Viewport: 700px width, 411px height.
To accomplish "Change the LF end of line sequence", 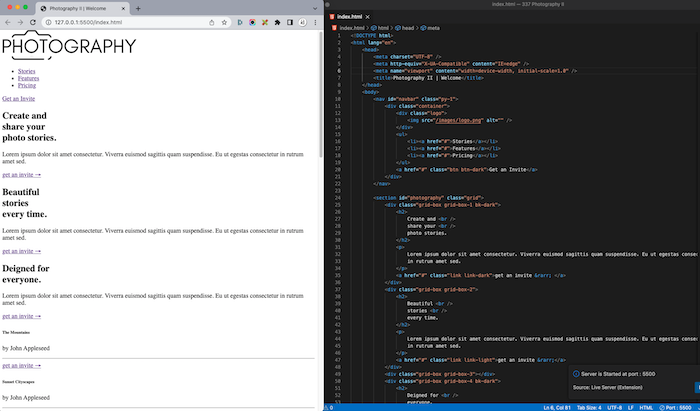I will pos(631,407).
